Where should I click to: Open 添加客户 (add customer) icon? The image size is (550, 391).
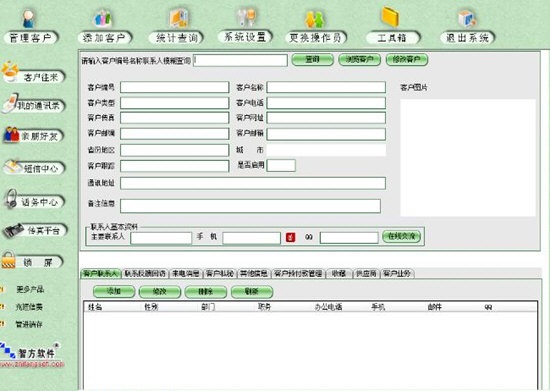click(103, 19)
